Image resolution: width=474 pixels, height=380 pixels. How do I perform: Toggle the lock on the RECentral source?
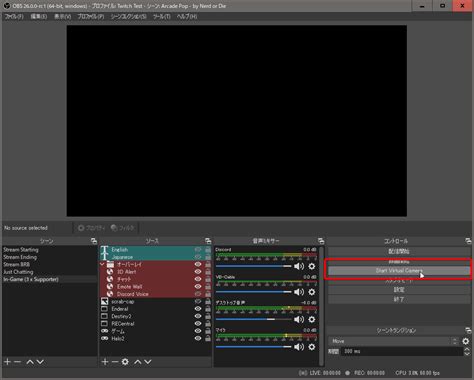tap(208, 323)
